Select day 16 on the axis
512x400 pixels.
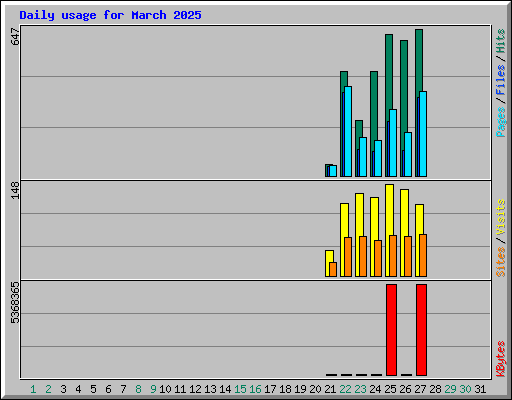255,389
